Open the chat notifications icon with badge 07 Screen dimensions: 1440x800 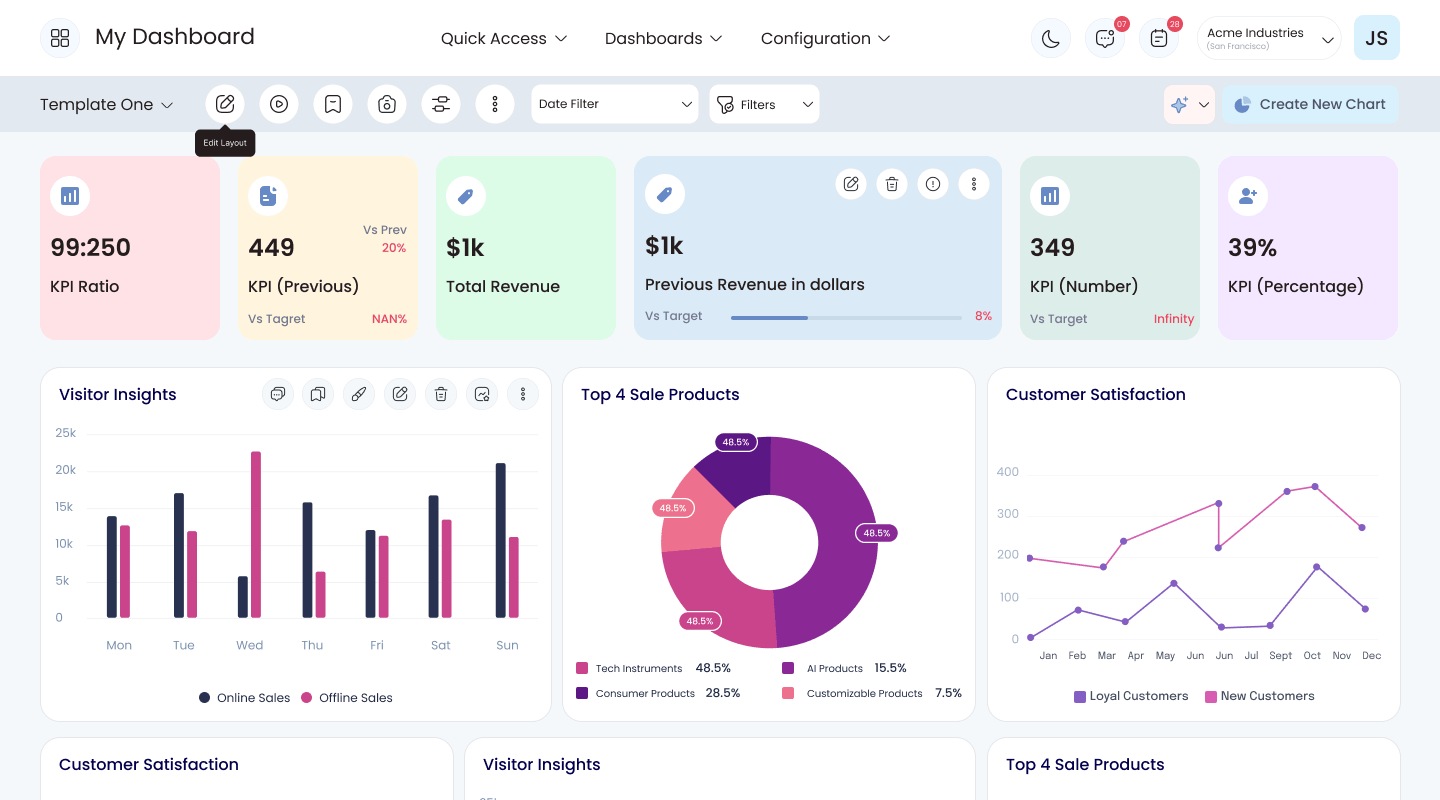[1105, 38]
